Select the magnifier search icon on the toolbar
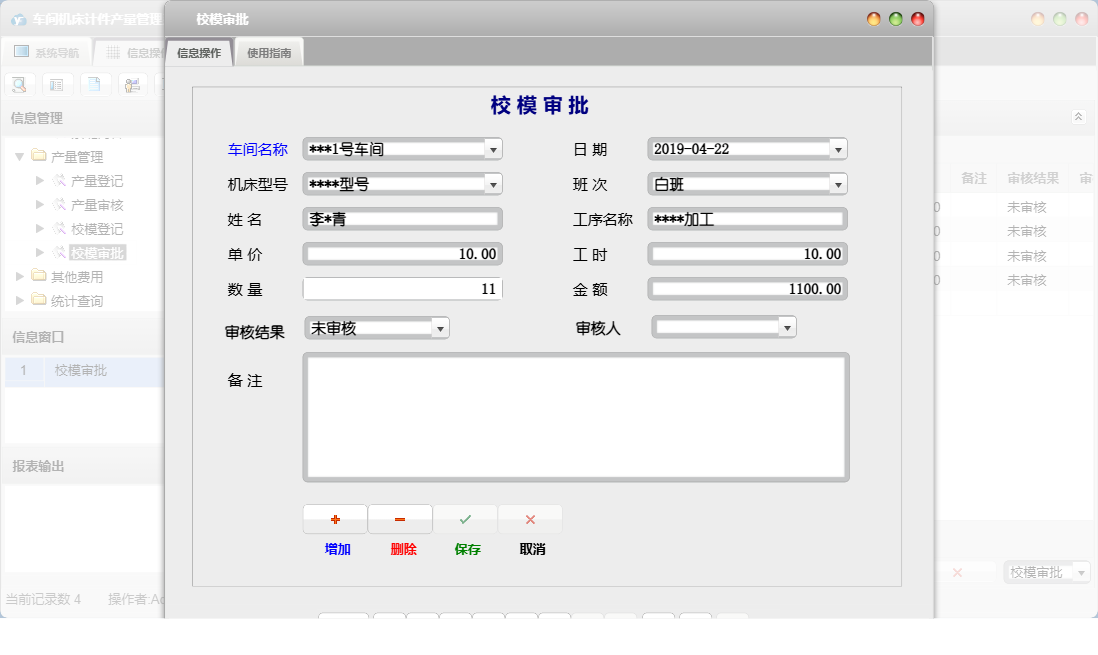 pyautogui.click(x=19, y=84)
